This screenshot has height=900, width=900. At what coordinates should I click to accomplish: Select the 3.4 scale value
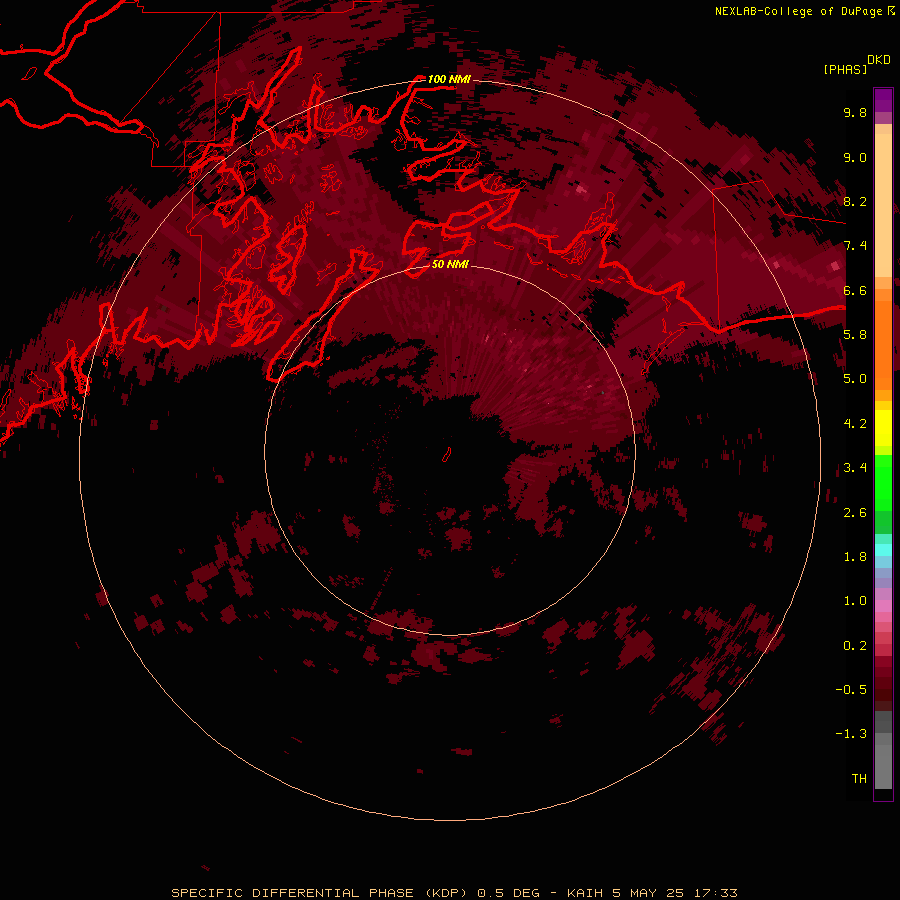[x=855, y=468]
